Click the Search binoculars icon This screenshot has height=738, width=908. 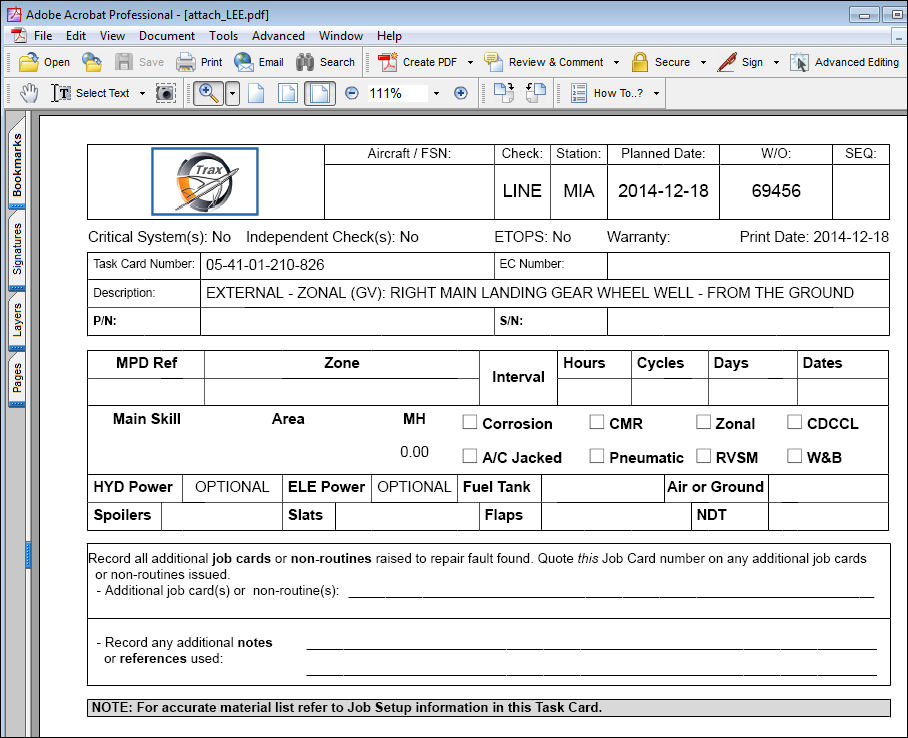pyautogui.click(x=305, y=62)
